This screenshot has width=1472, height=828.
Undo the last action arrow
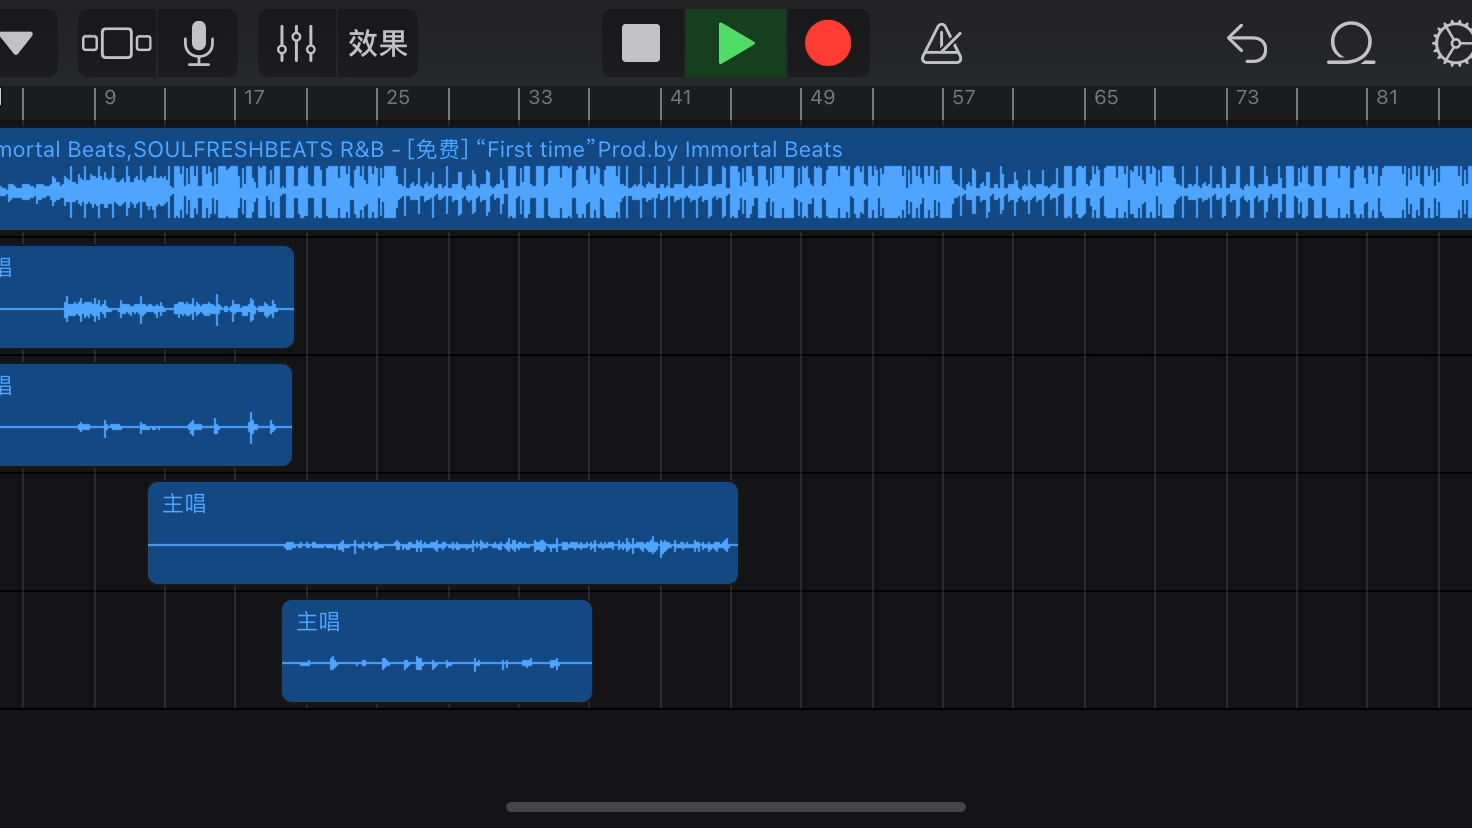coord(1247,43)
